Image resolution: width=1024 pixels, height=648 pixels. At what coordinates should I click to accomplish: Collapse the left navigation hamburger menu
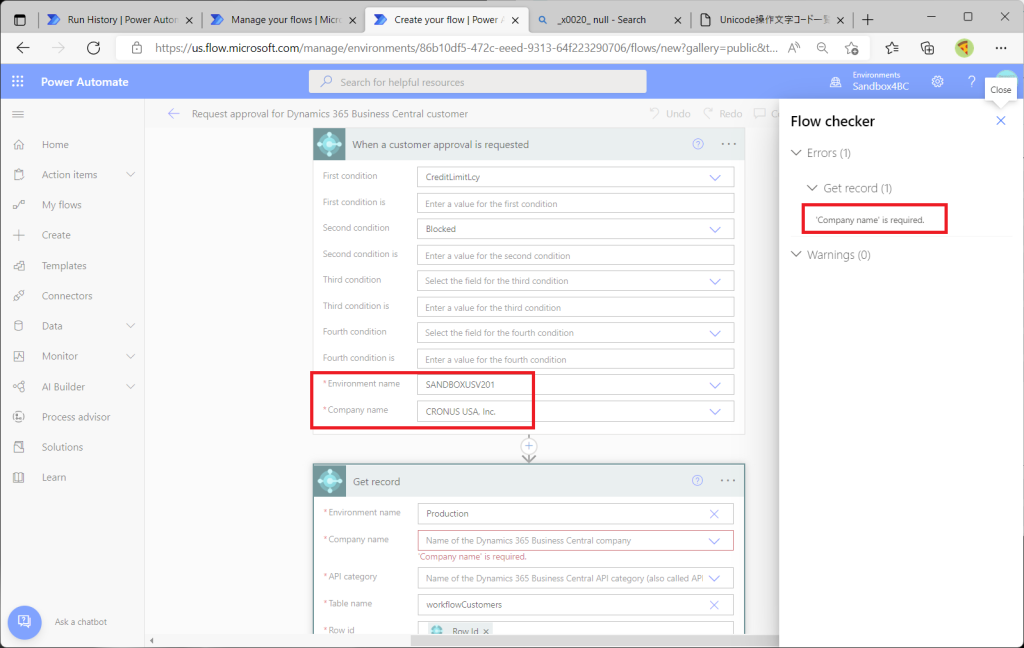pyautogui.click(x=18, y=114)
